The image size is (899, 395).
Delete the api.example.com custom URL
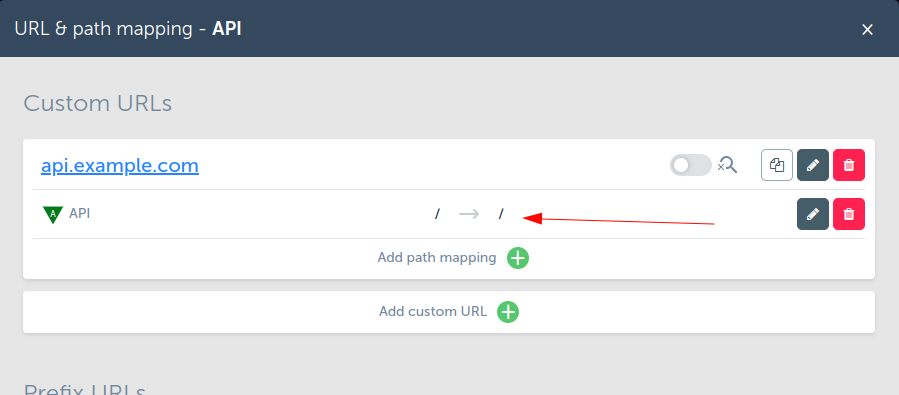click(x=849, y=165)
